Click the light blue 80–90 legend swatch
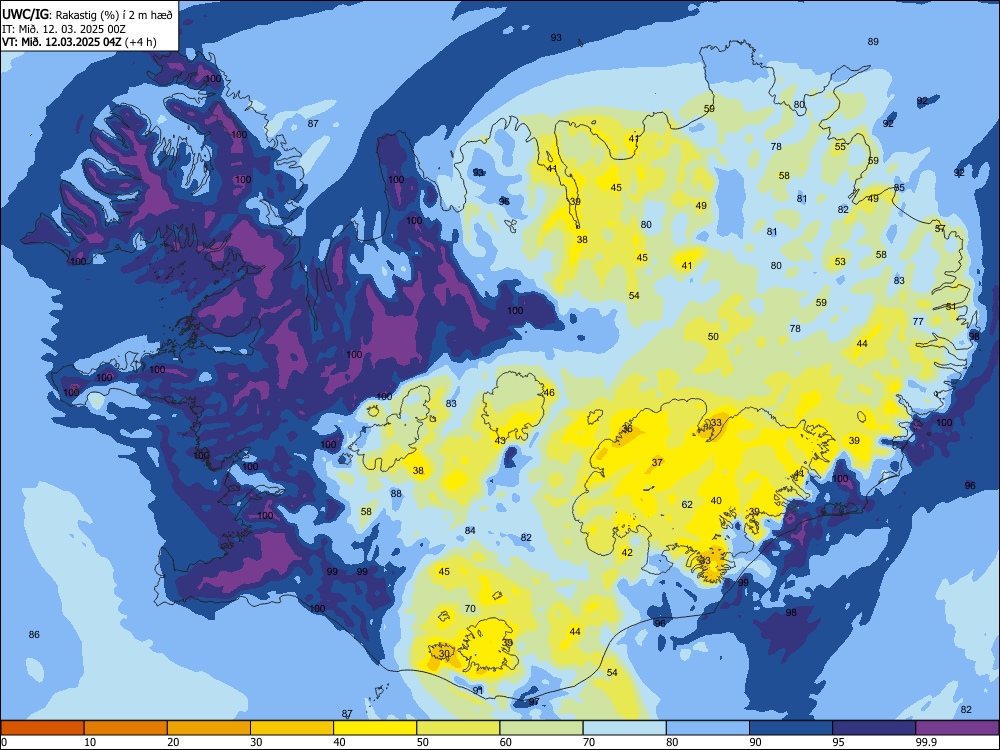The width and height of the screenshot is (1000, 750). tap(708, 728)
